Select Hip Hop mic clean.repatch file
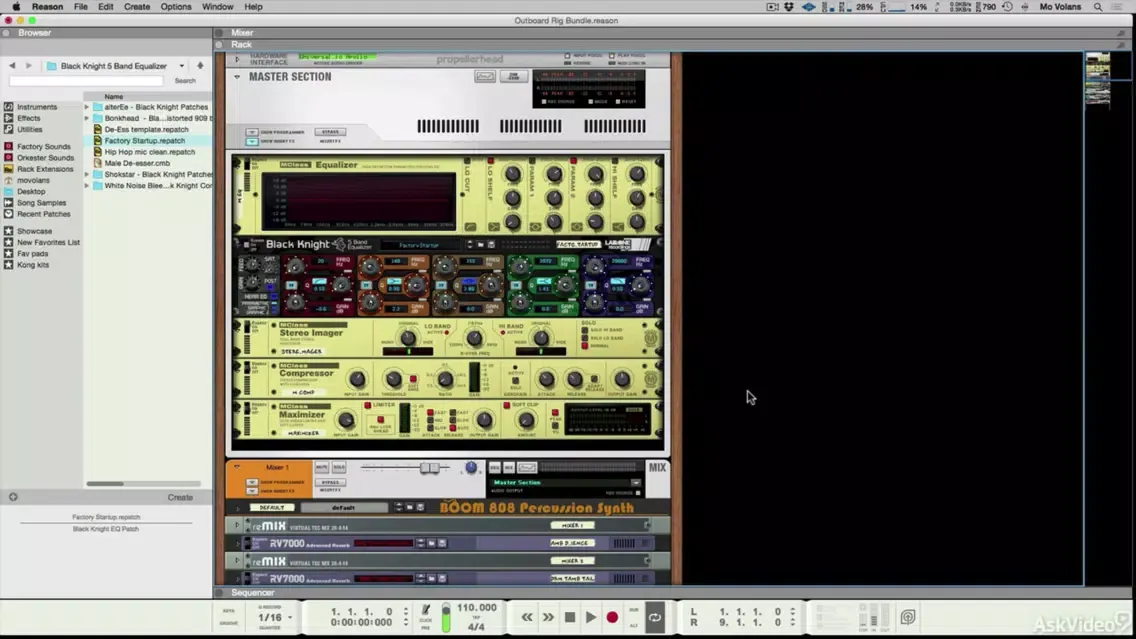 point(149,152)
